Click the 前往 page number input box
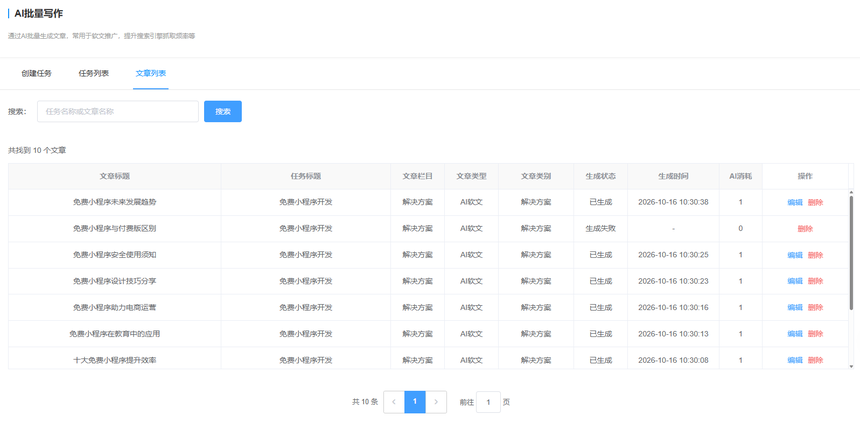The image size is (860, 429). (x=488, y=402)
